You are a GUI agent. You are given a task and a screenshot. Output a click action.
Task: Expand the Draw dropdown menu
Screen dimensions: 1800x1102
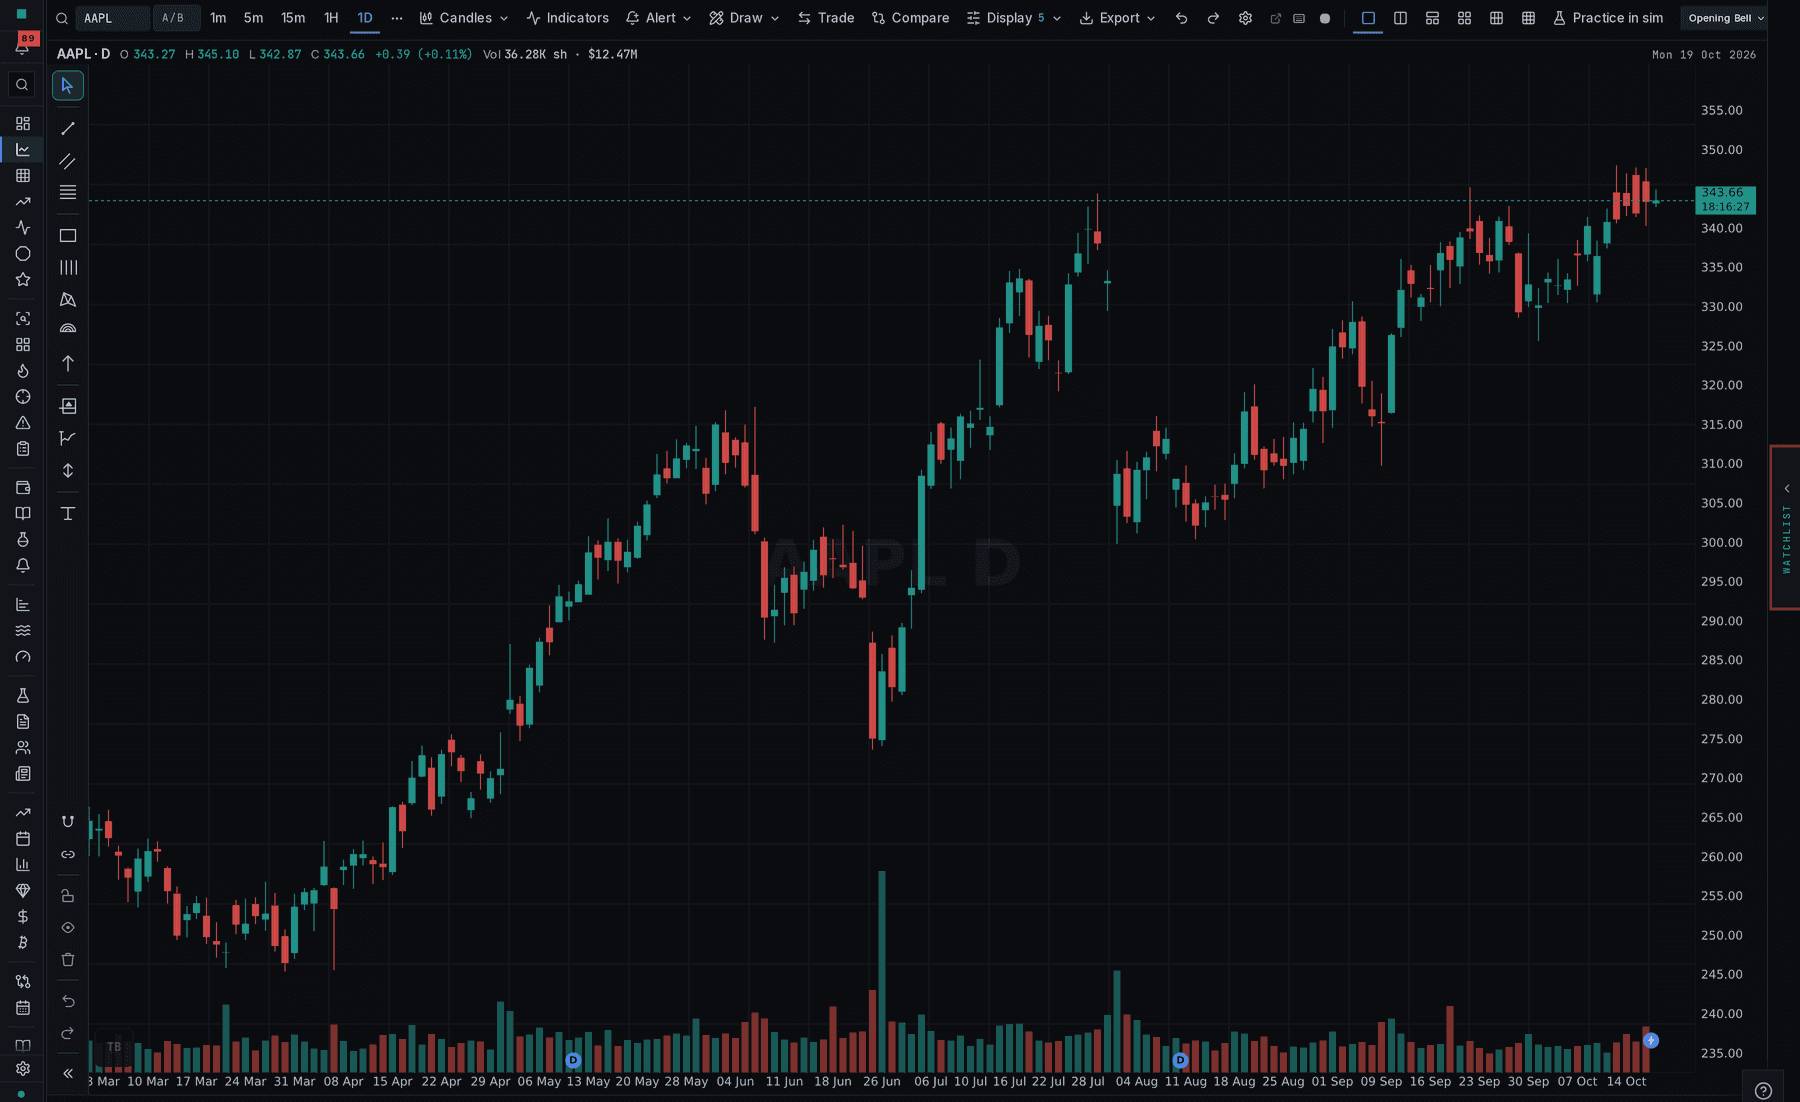[x=744, y=18]
